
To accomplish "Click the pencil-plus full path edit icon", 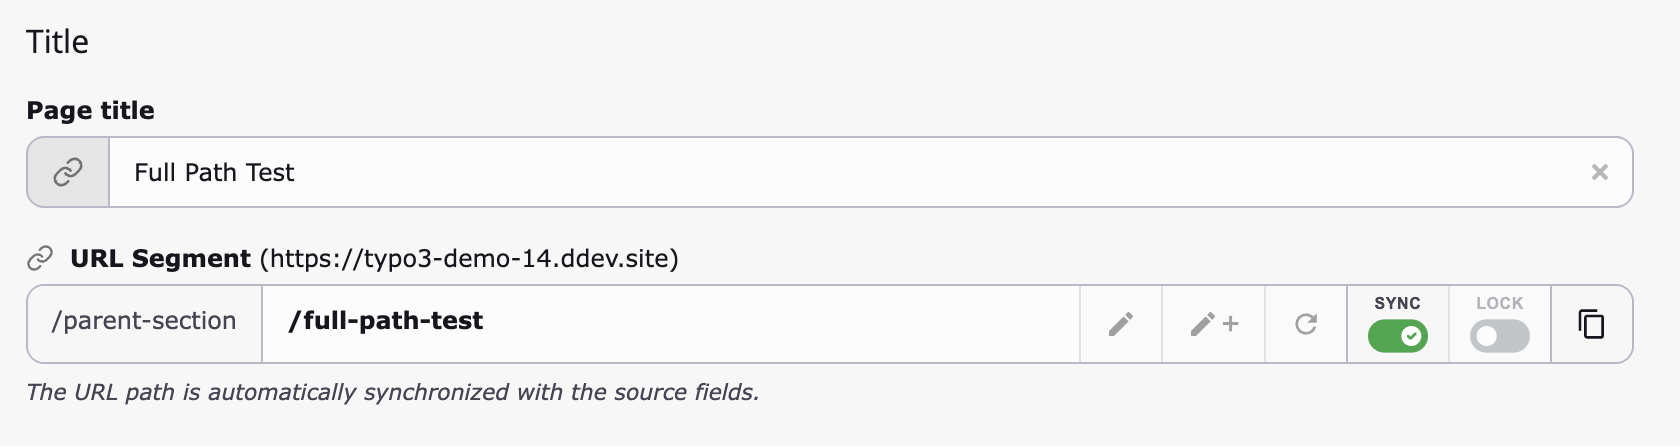I will pos(1214,324).
